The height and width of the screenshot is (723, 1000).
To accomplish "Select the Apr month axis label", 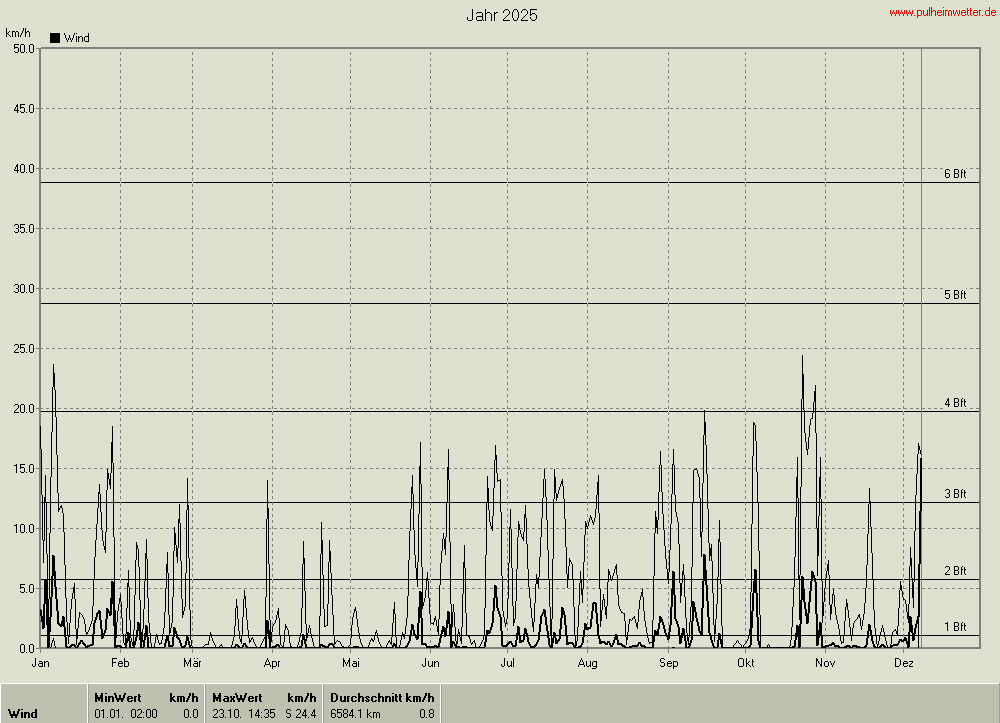I will [272, 663].
